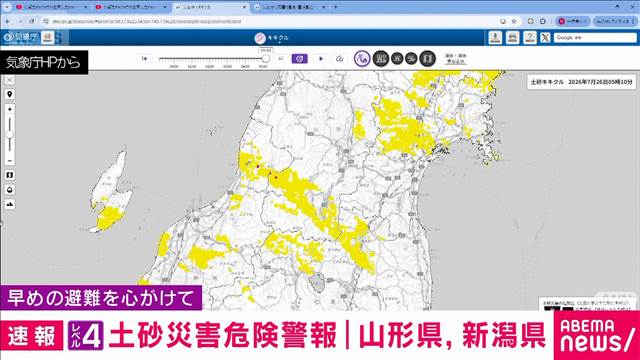Toggle the terrain mountain icon
The width and height of the screenshot is (640, 360).
pyautogui.click(x=9, y=204)
